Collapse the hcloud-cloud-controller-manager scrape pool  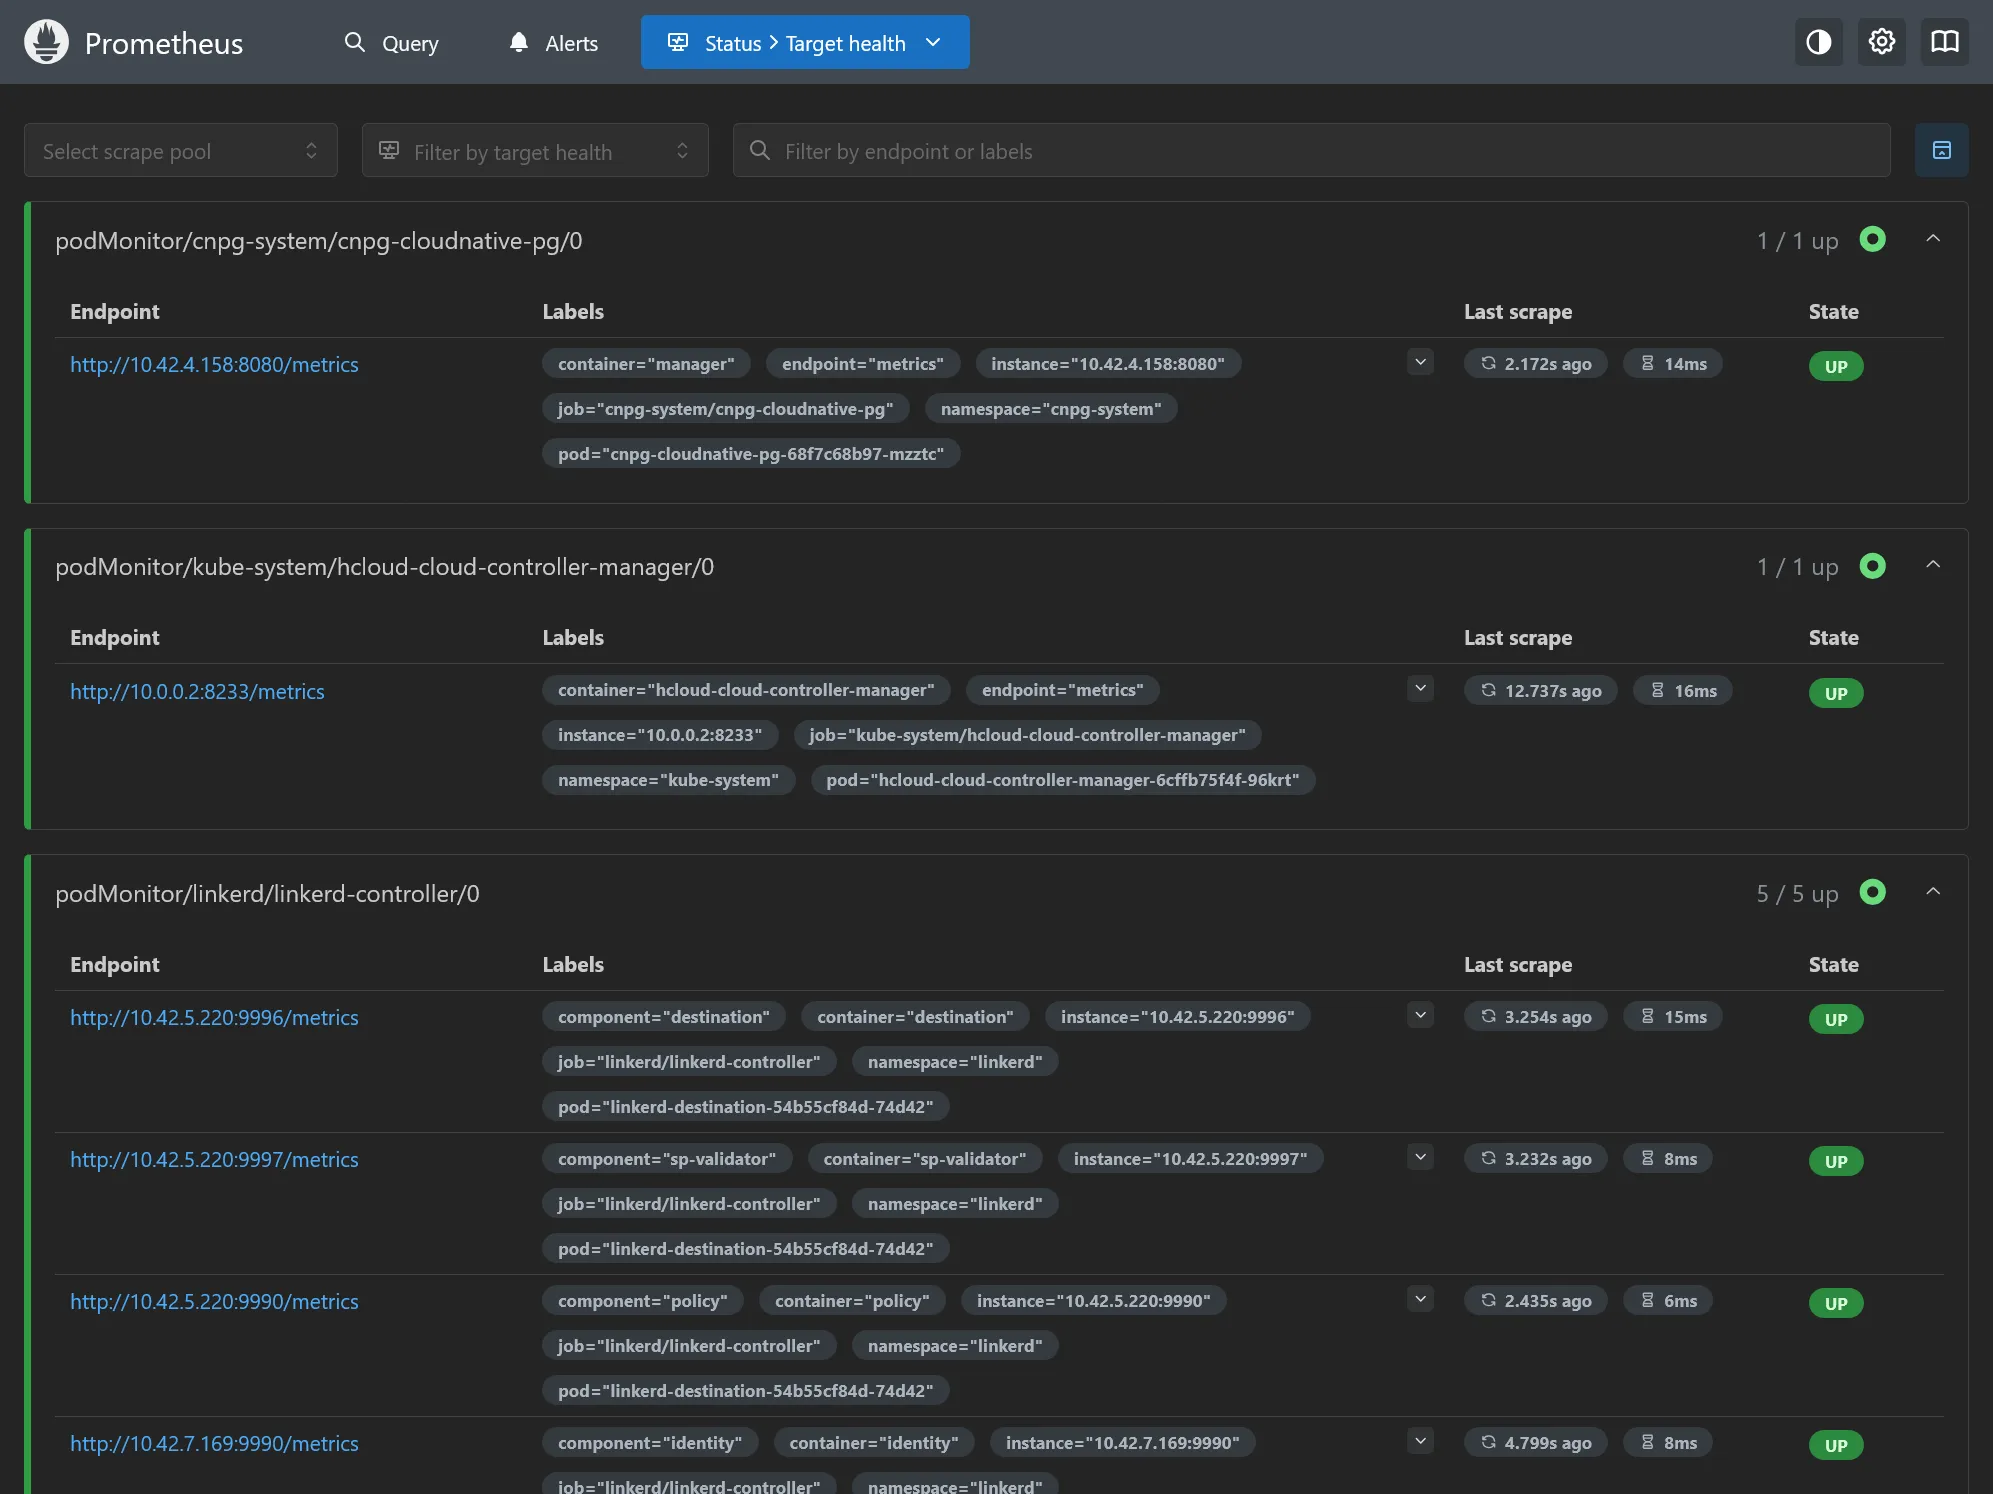(1932, 565)
